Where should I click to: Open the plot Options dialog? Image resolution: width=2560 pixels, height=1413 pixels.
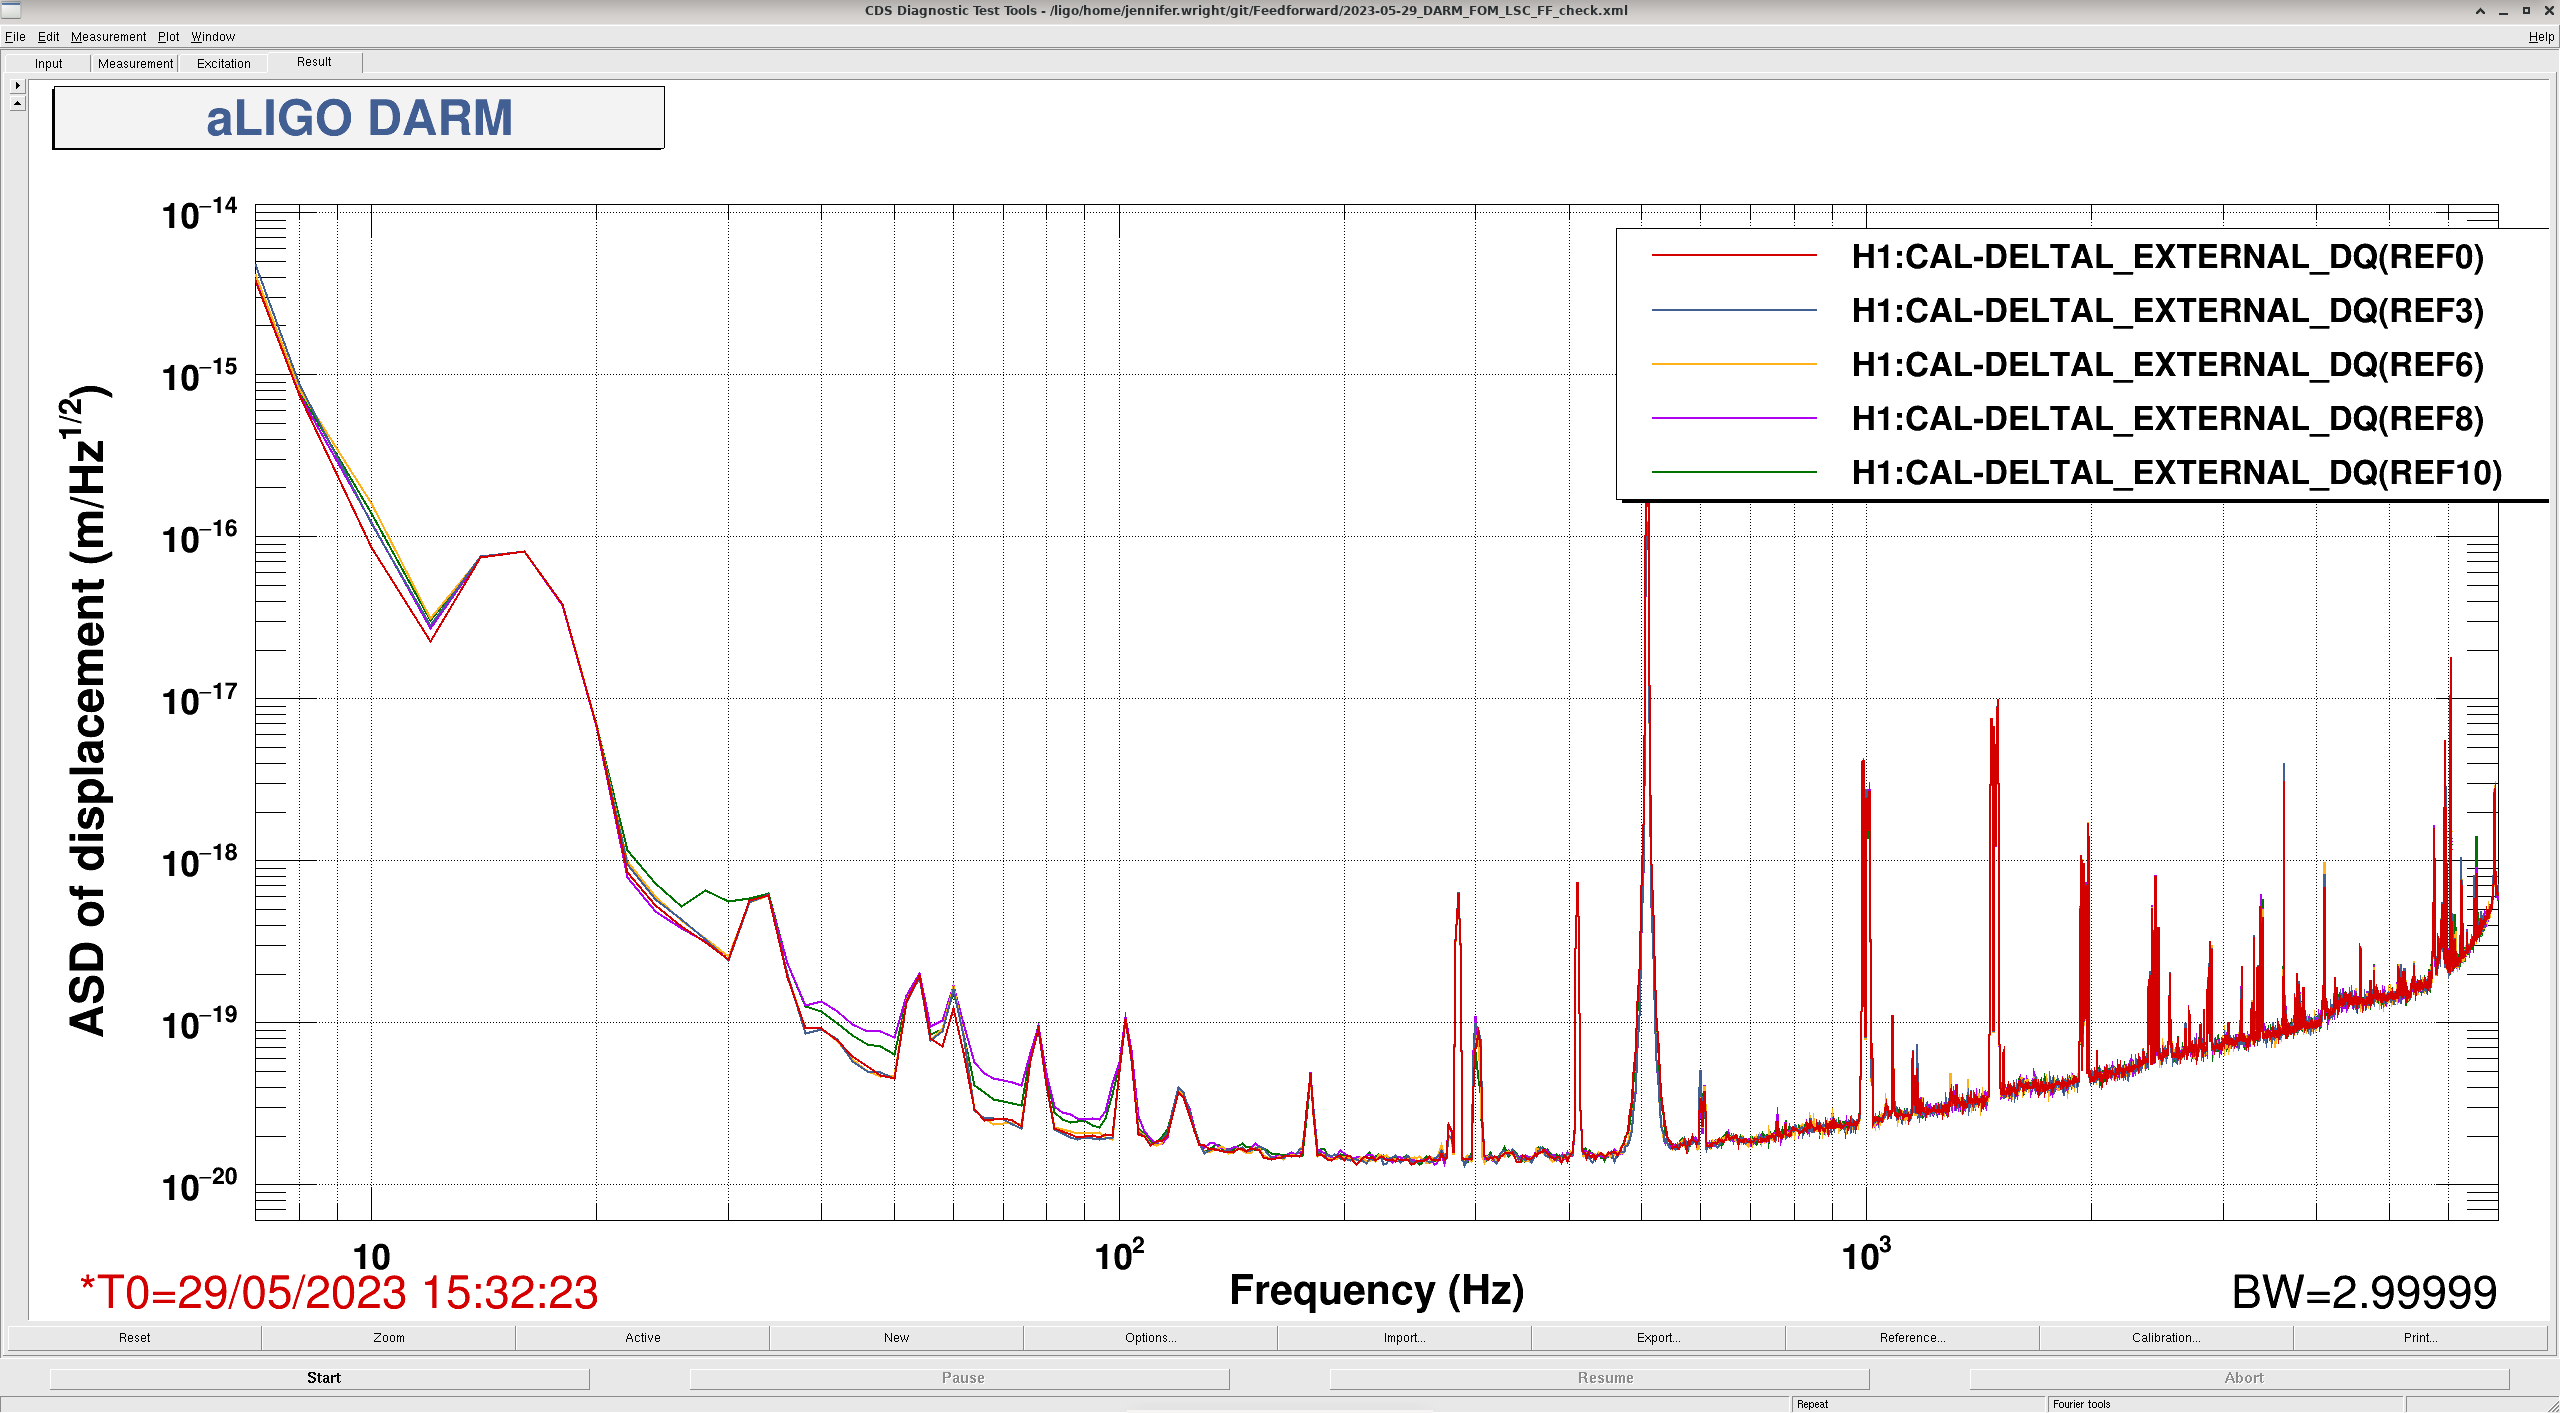point(1150,1338)
